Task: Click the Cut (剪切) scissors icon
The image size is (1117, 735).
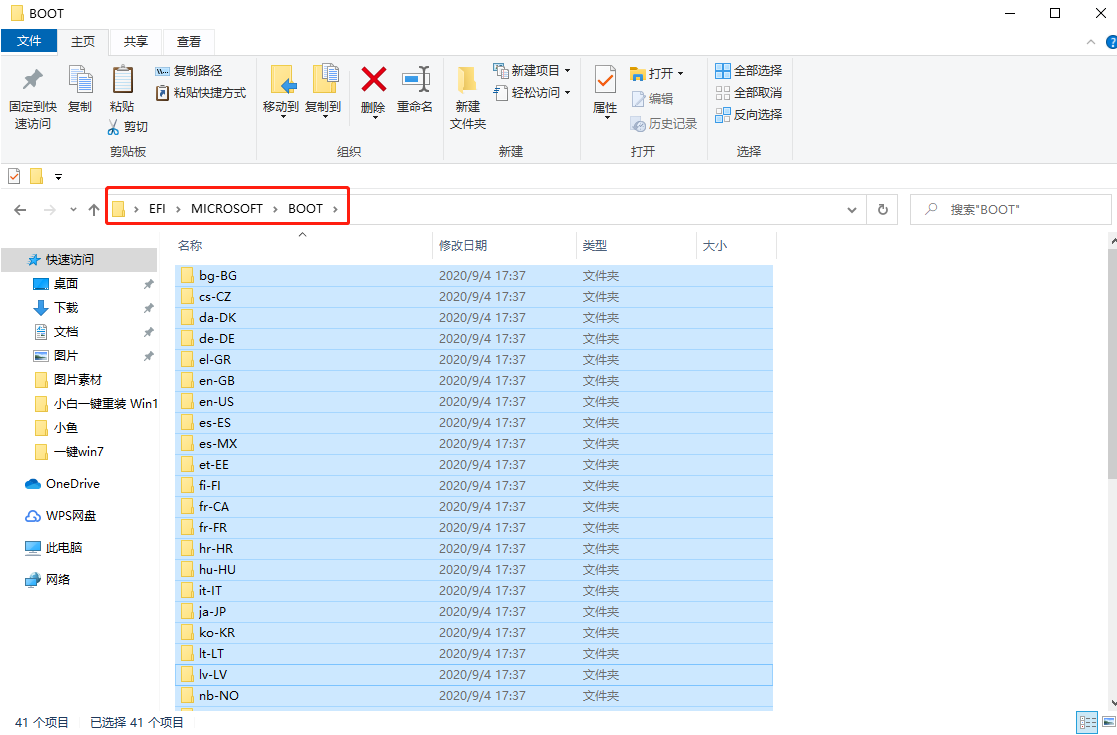Action: point(115,127)
